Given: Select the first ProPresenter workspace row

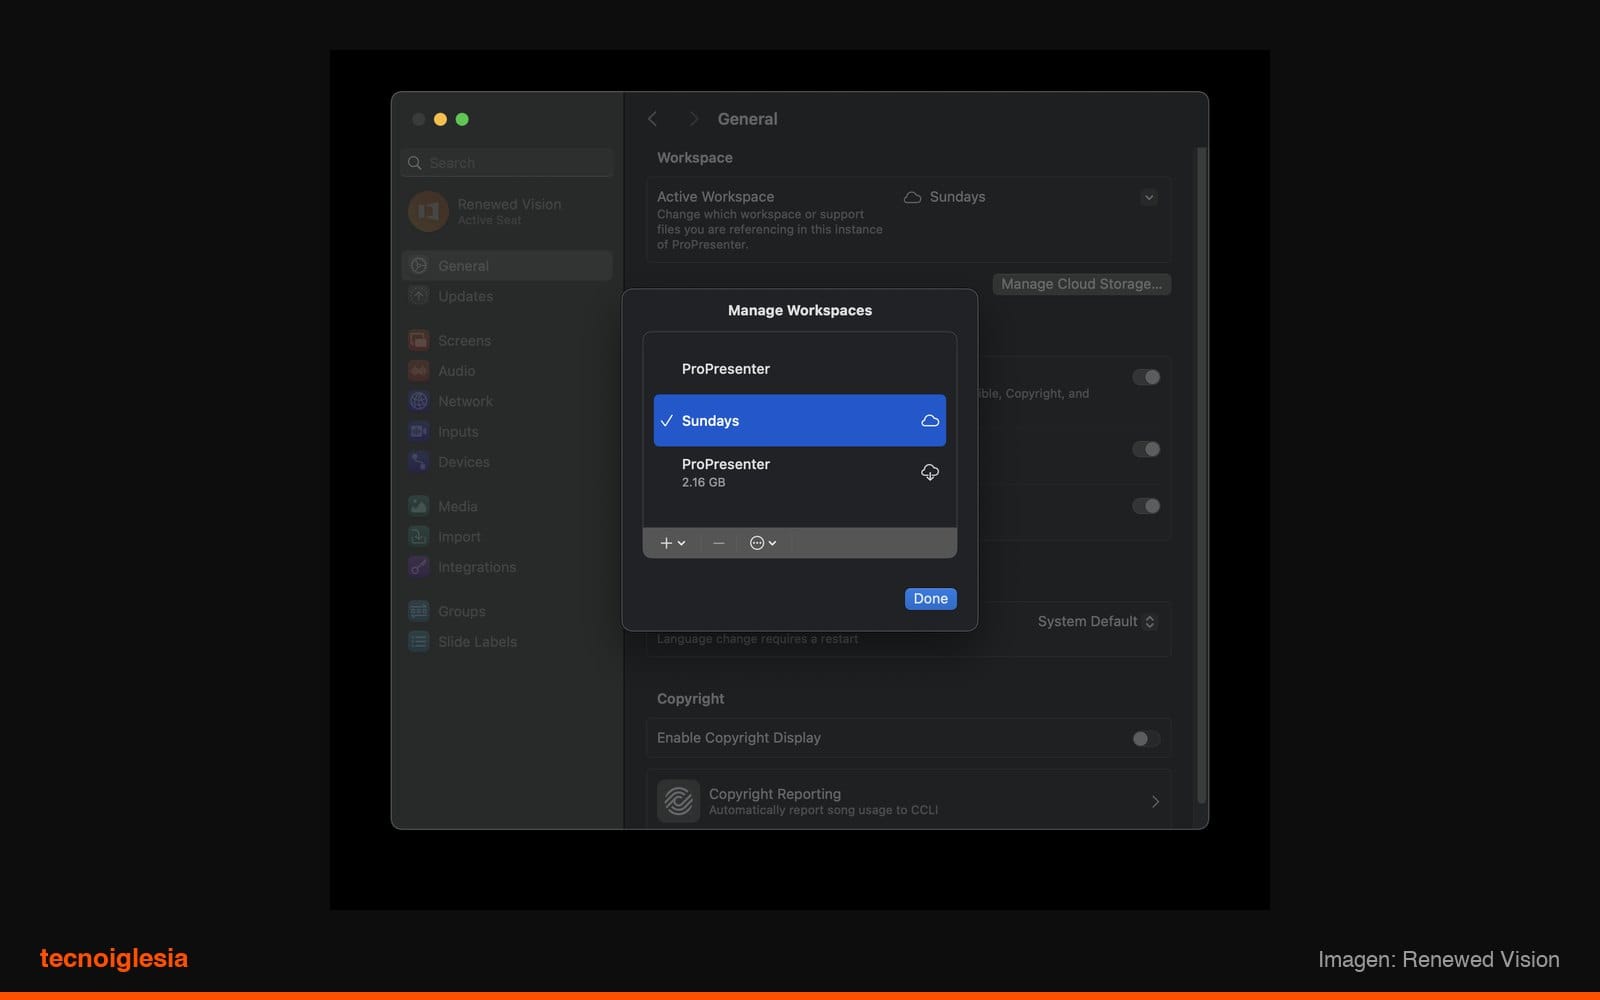Looking at the screenshot, I should pos(799,369).
